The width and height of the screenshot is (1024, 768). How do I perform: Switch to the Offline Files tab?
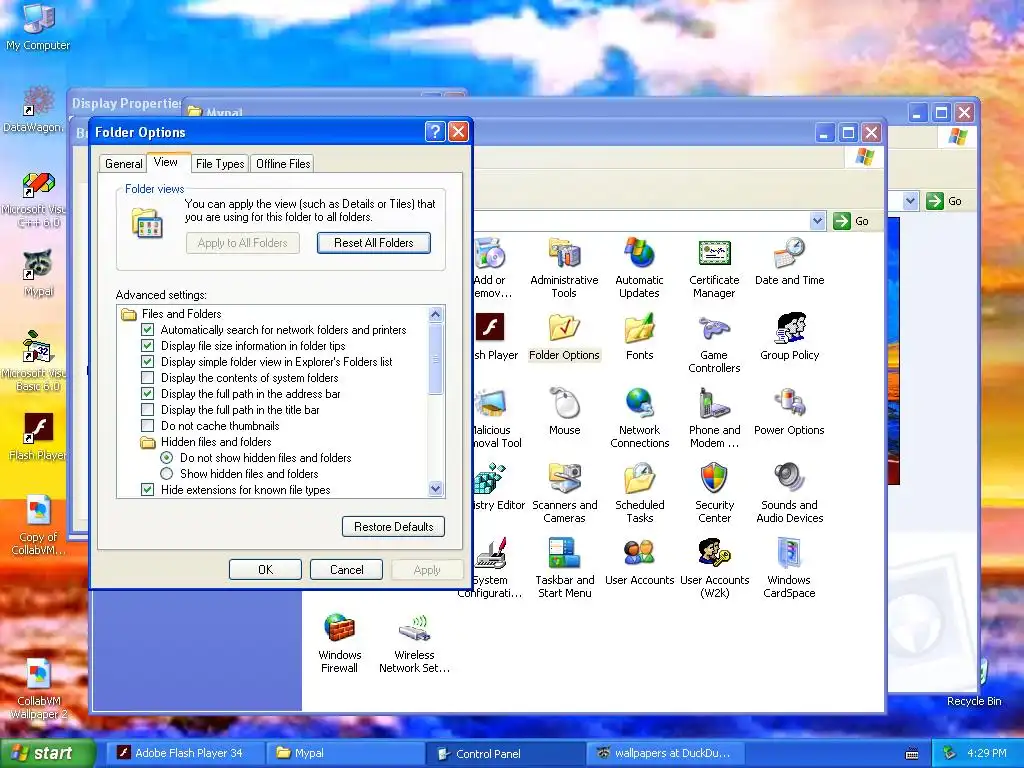coord(283,163)
